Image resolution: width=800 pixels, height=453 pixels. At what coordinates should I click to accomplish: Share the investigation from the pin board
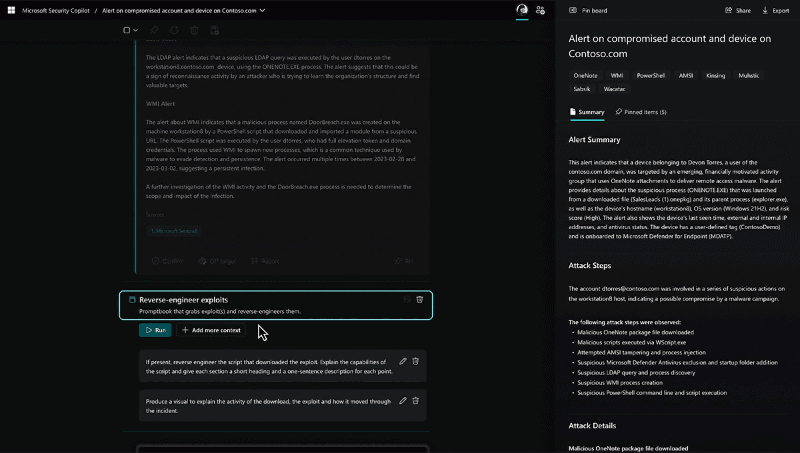[737, 10]
